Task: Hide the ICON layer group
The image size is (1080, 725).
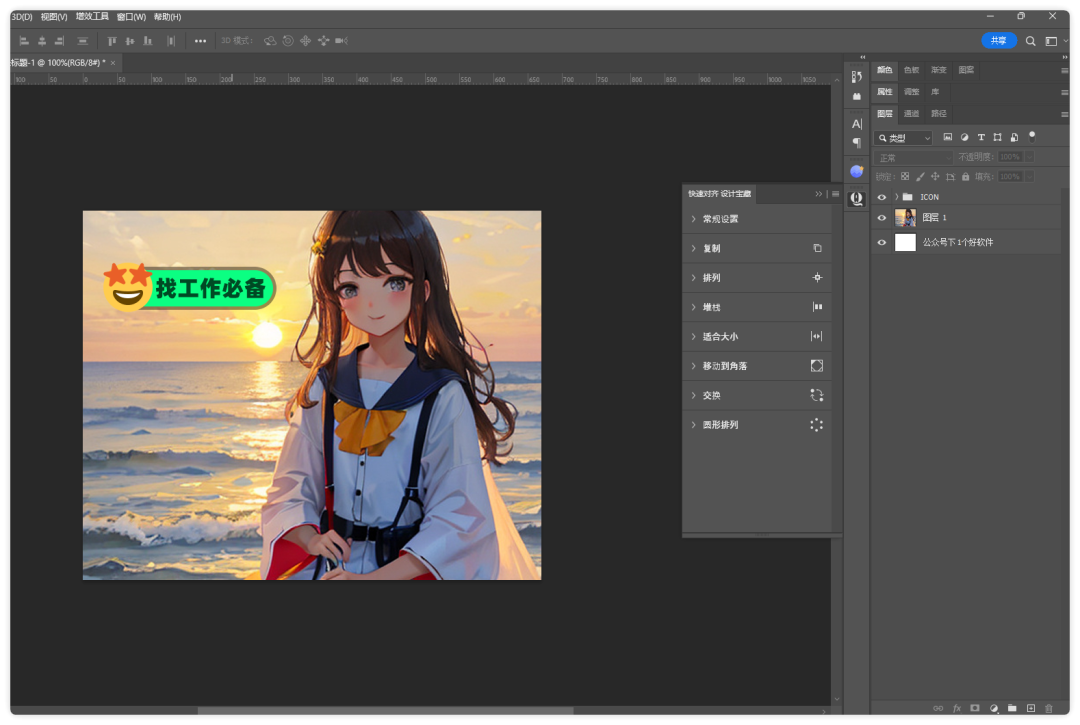Action: pos(881,197)
